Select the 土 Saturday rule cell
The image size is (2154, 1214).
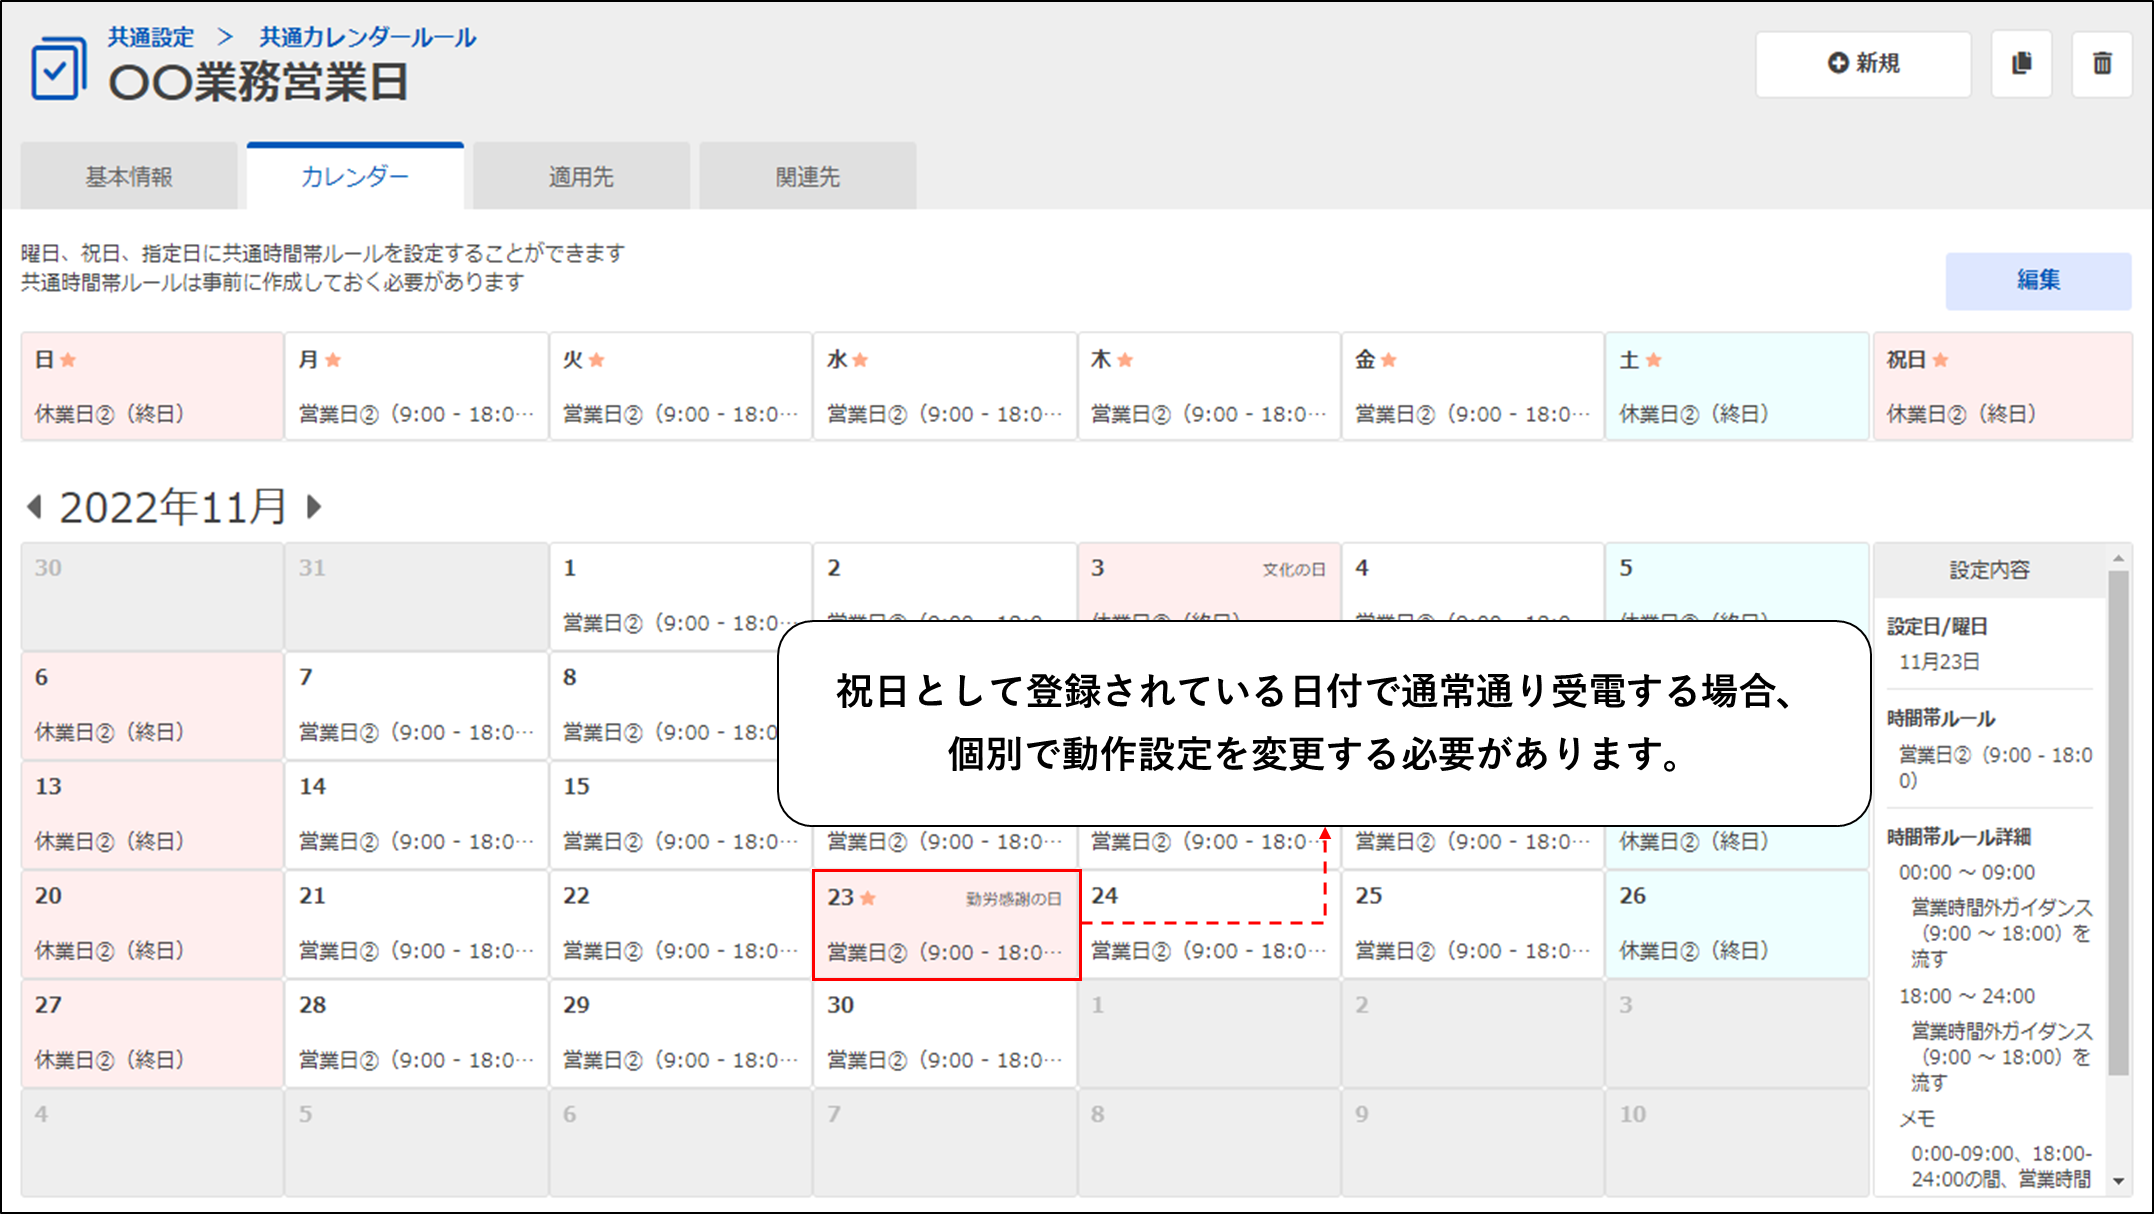(x=1736, y=386)
